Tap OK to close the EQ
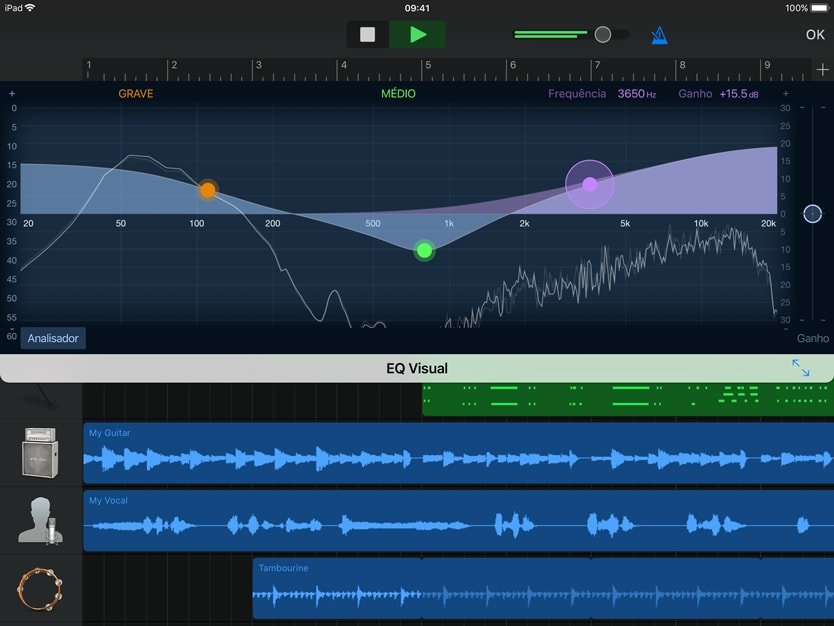834x626 pixels. [x=815, y=35]
